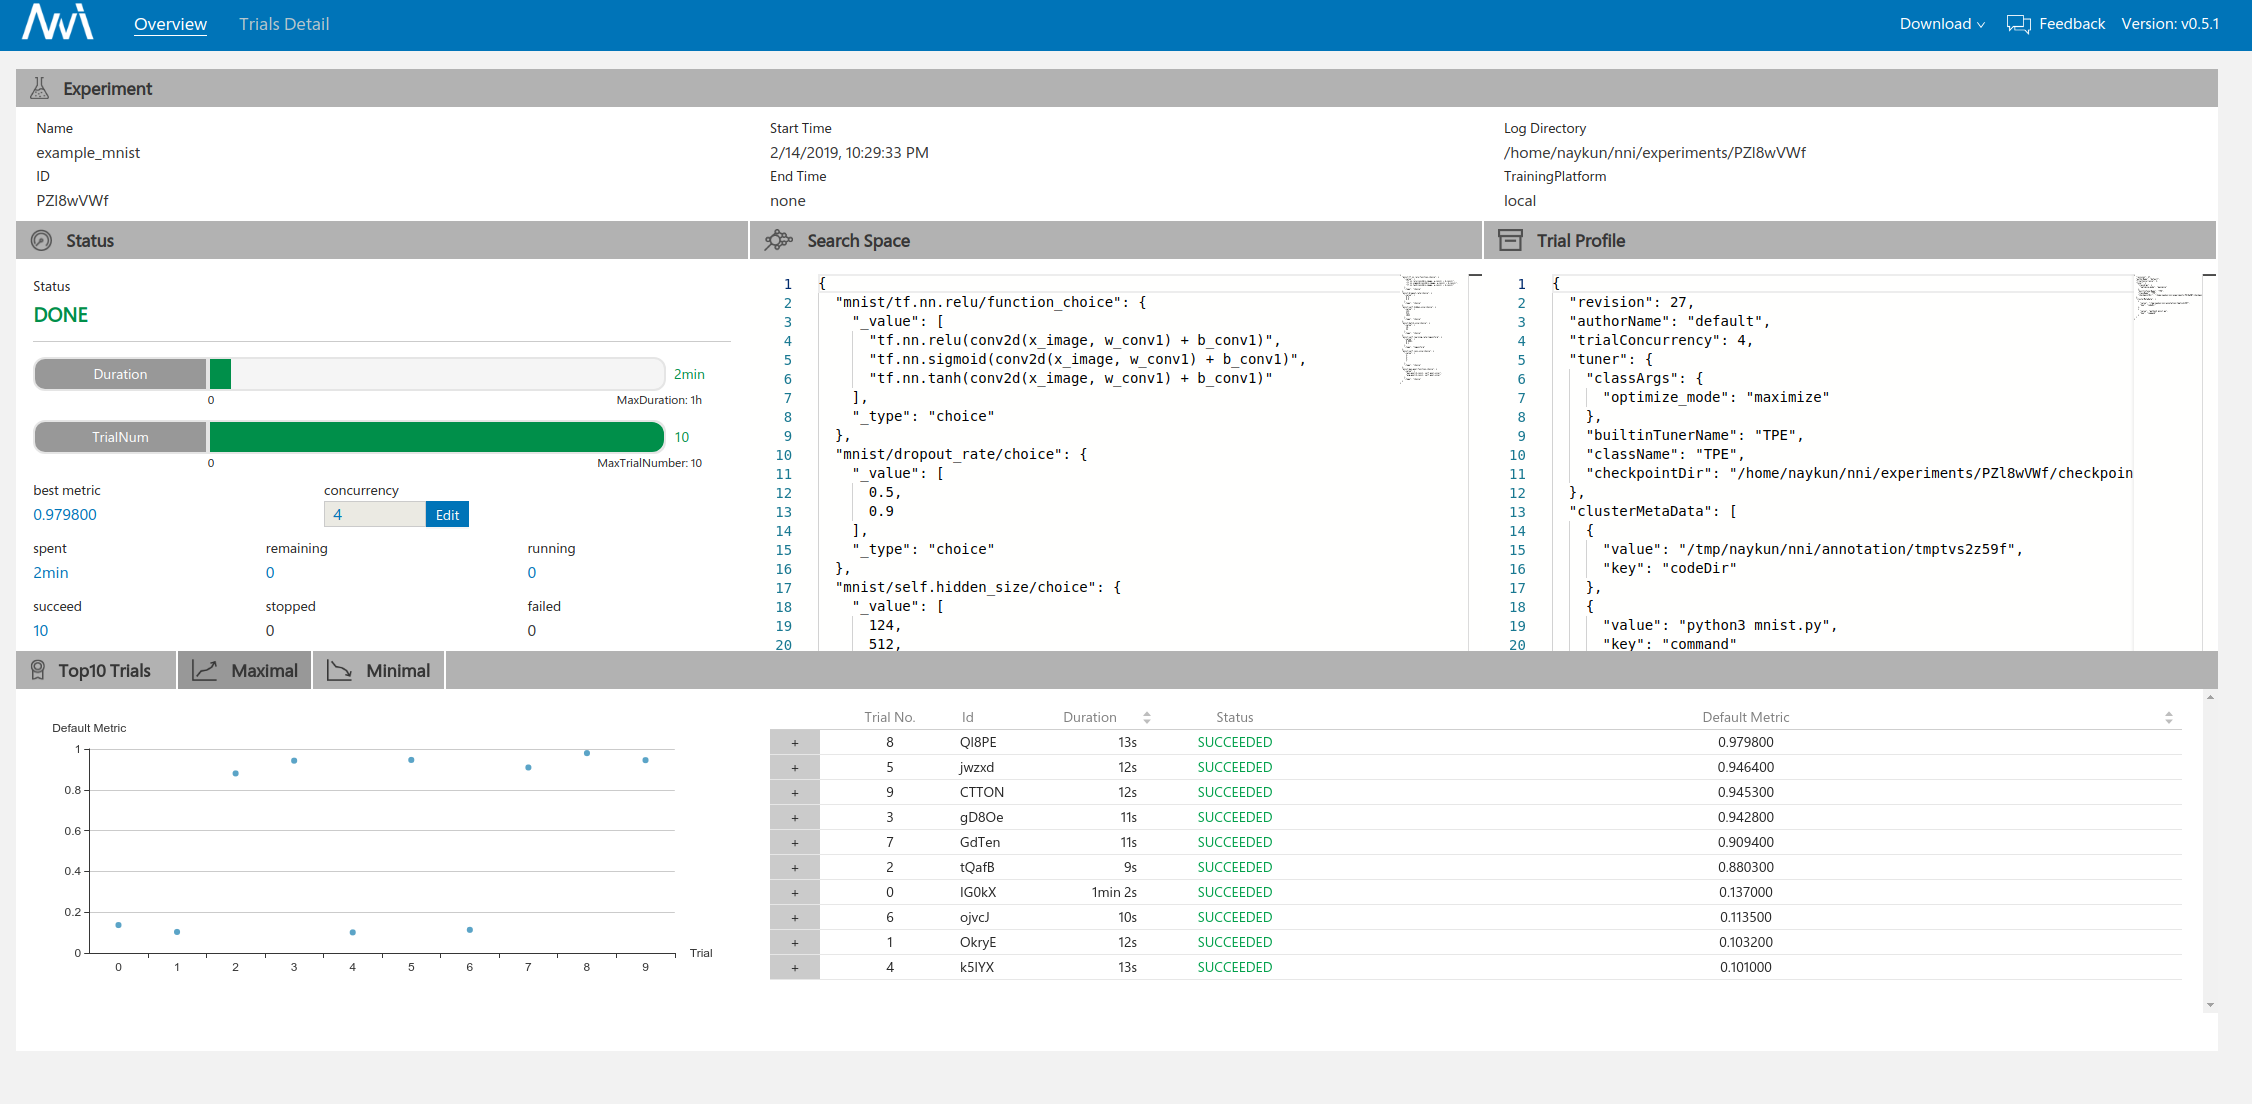Click the Trial Profile editor minimap
This screenshot has width=2252, height=1104.
coord(2167,298)
